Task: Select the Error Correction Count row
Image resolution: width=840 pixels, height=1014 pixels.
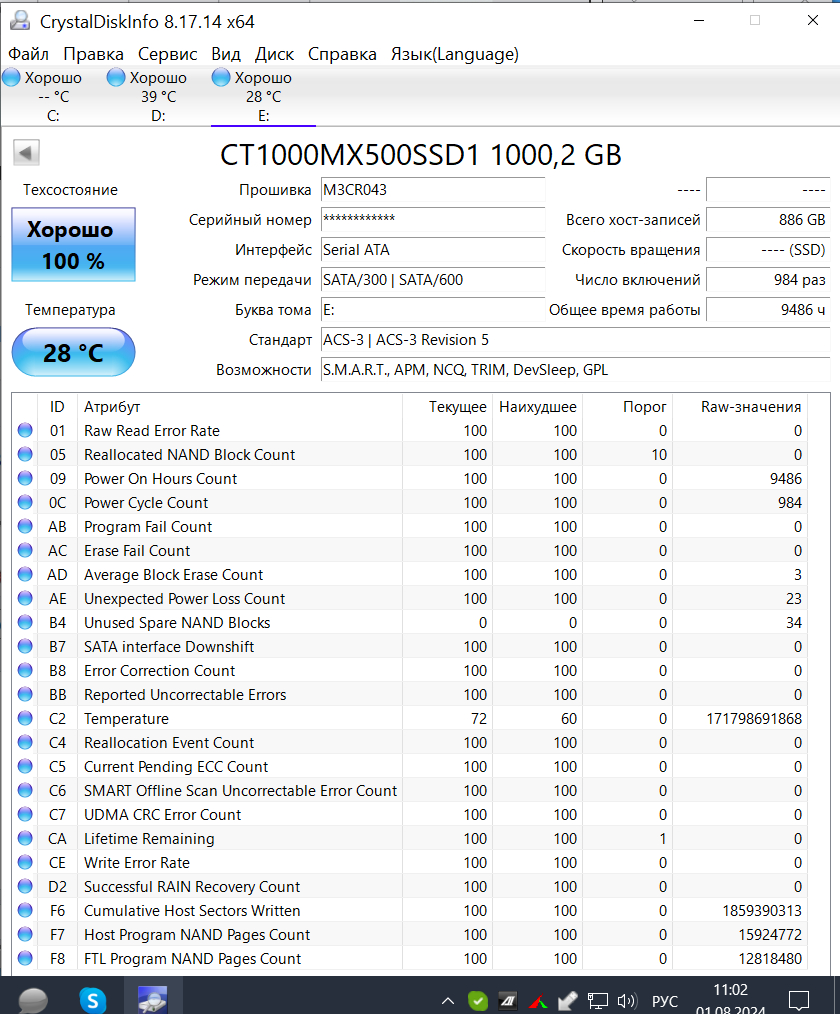Action: tap(409, 671)
